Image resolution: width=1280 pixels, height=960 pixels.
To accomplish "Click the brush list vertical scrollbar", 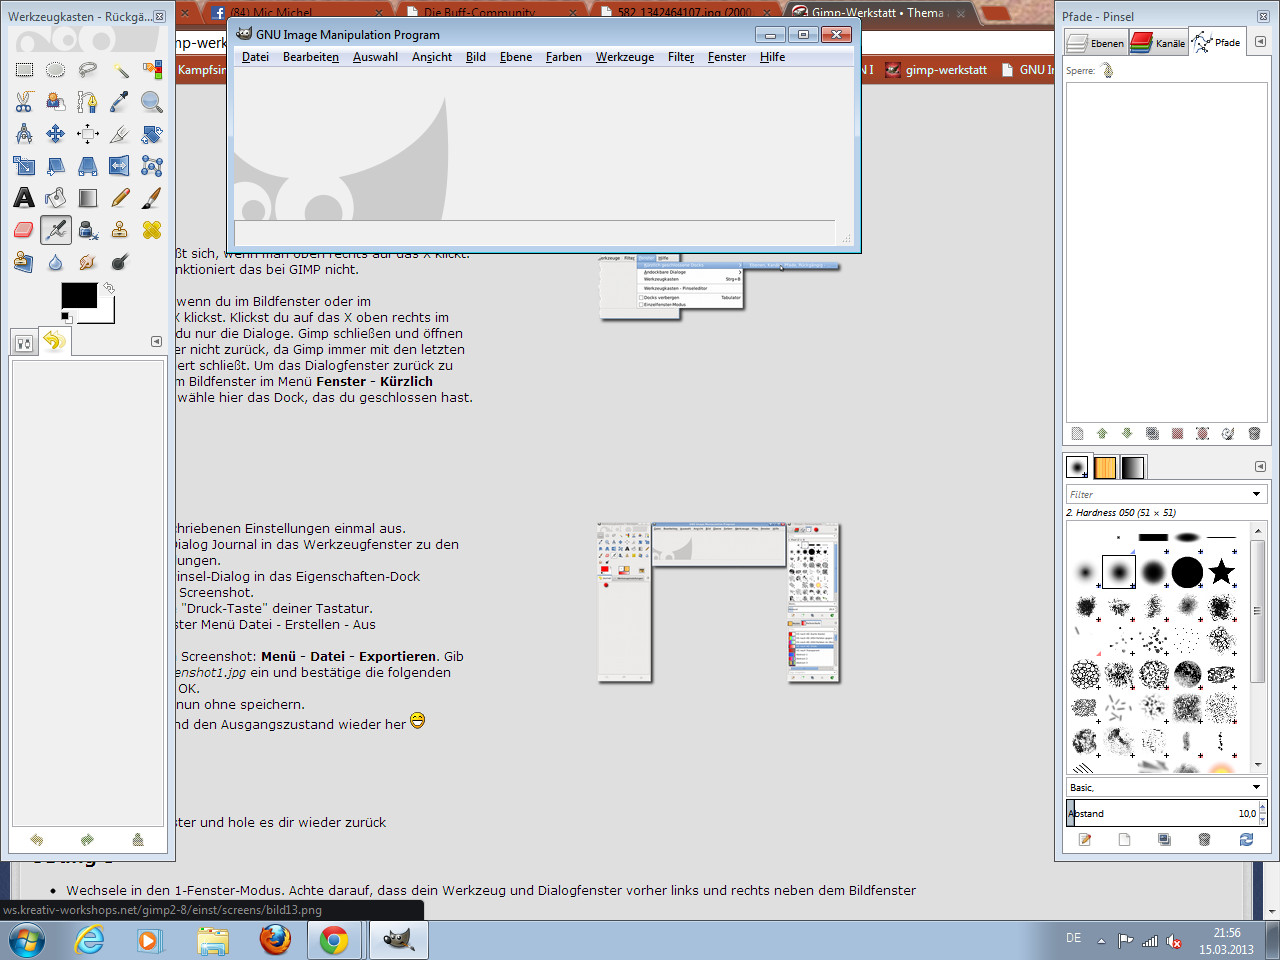I will pyautogui.click(x=1257, y=610).
